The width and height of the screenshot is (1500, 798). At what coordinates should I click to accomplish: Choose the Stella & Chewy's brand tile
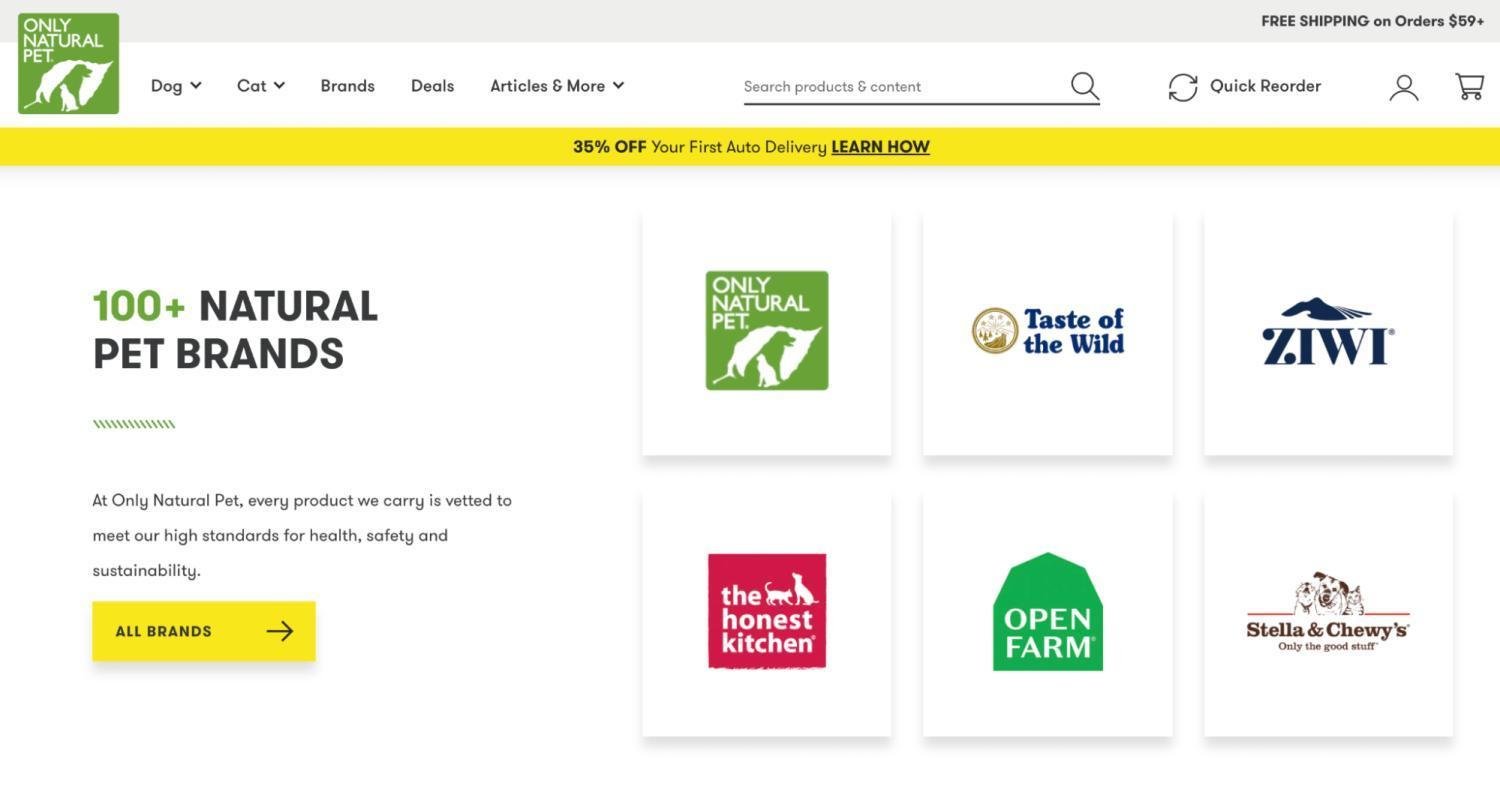(1328, 612)
